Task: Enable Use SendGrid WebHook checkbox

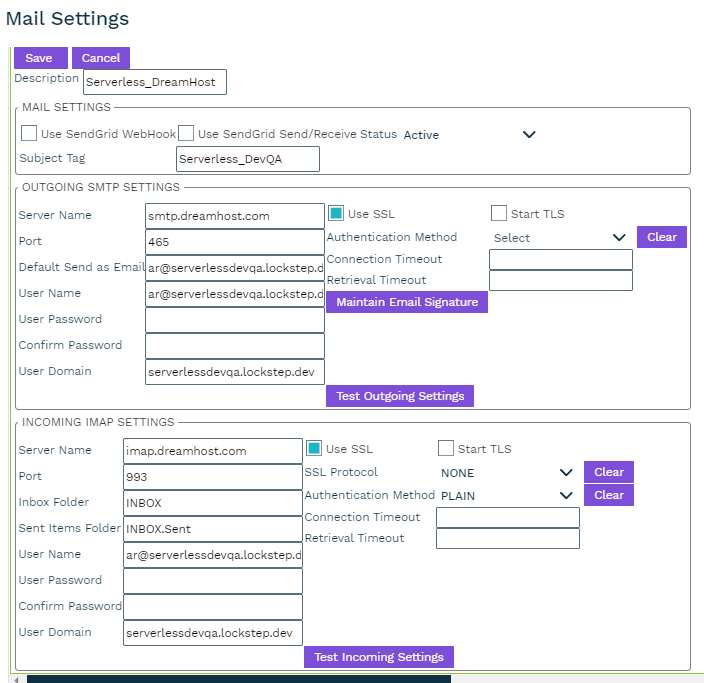Action: pos(29,133)
